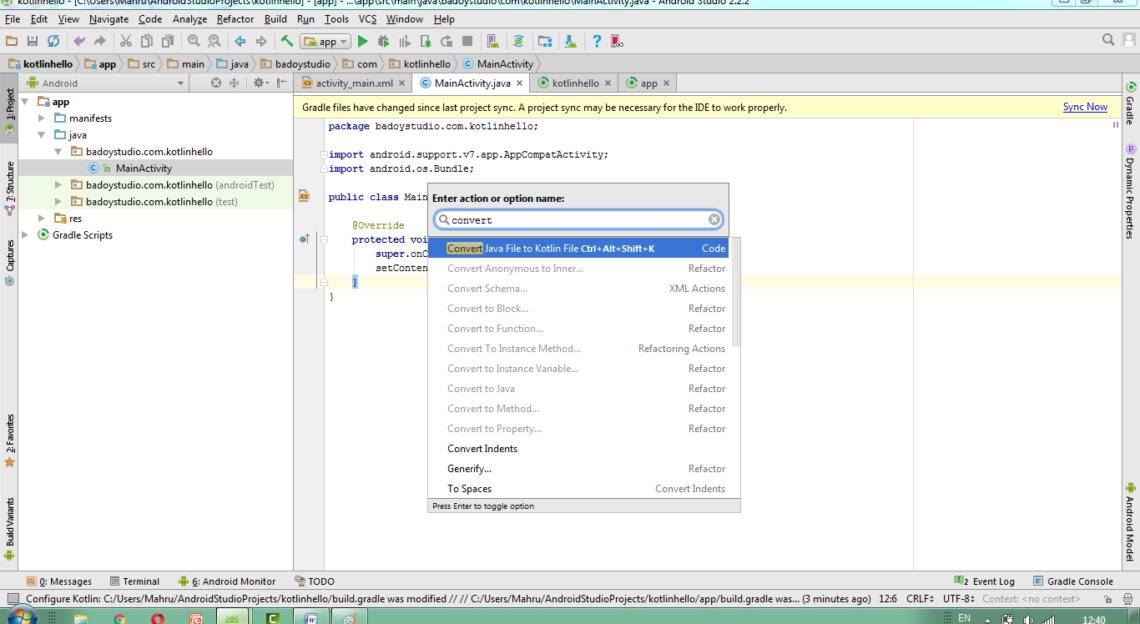
Task: Click the Cut scissors icon in the toolbar
Action: (x=126, y=41)
